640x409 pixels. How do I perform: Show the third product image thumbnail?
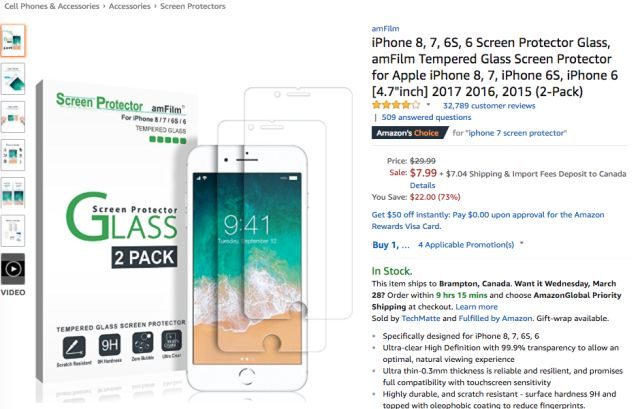coord(13,117)
